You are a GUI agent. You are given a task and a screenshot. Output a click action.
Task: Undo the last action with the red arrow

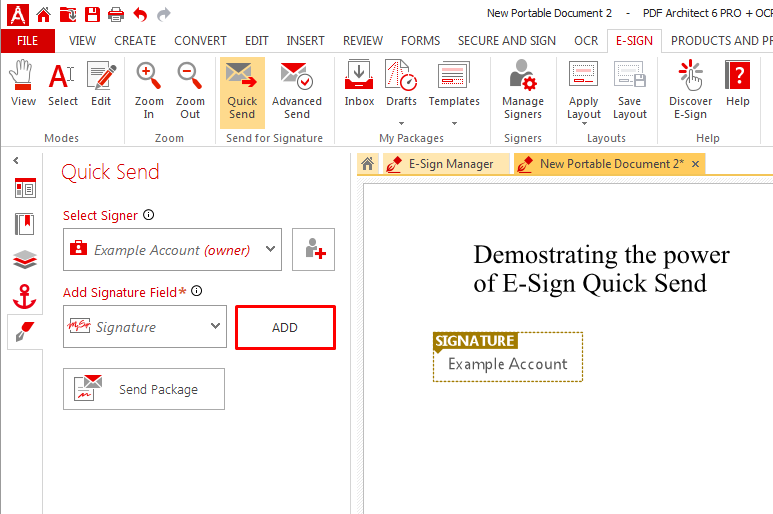coord(141,15)
